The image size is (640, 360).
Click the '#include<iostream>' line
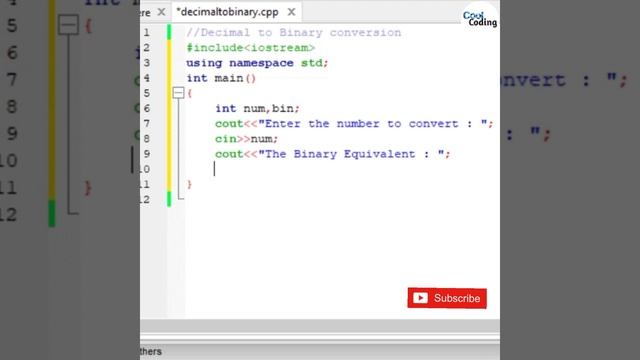[x=250, y=48]
